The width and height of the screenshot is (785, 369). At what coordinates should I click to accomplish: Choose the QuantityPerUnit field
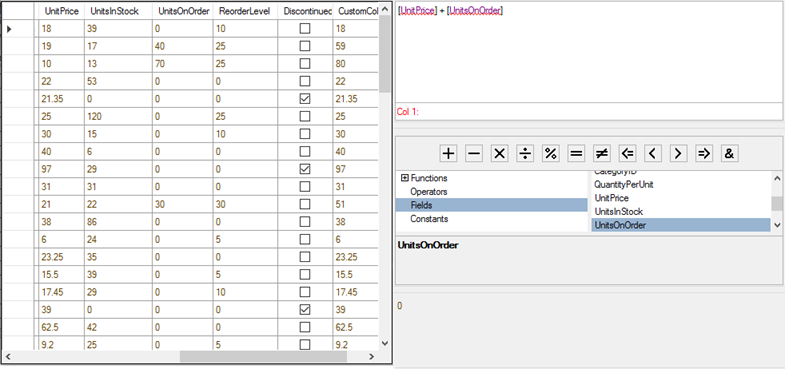tap(623, 185)
